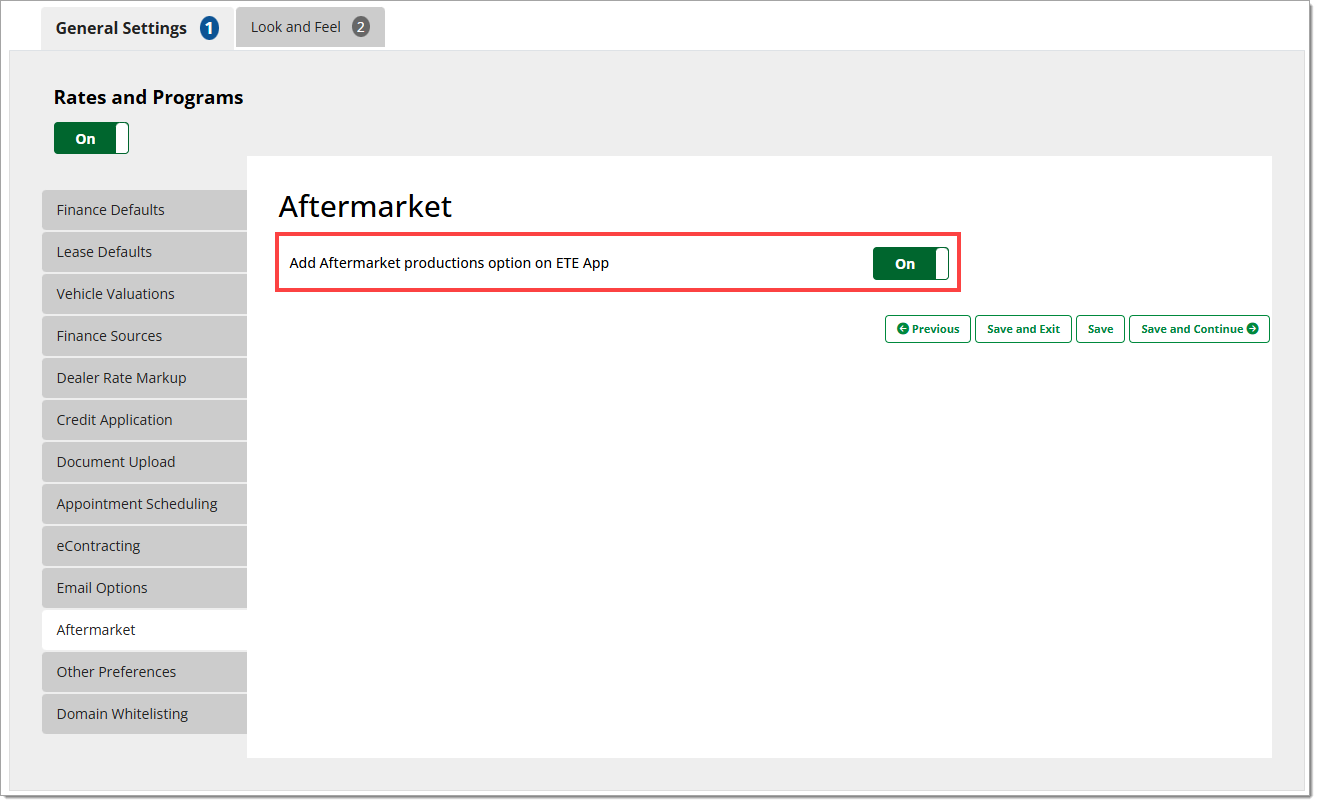This screenshot has width=1317, height=803.
Task: Click the General Settings step 1 badge
Action: 209,28
